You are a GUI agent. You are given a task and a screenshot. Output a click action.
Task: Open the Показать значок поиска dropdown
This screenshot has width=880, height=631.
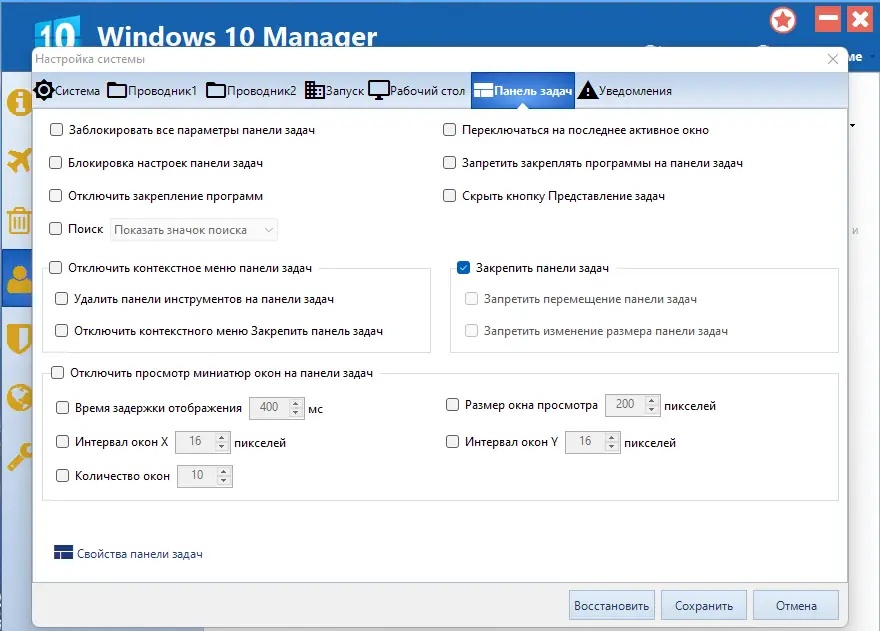coord(194,230)
